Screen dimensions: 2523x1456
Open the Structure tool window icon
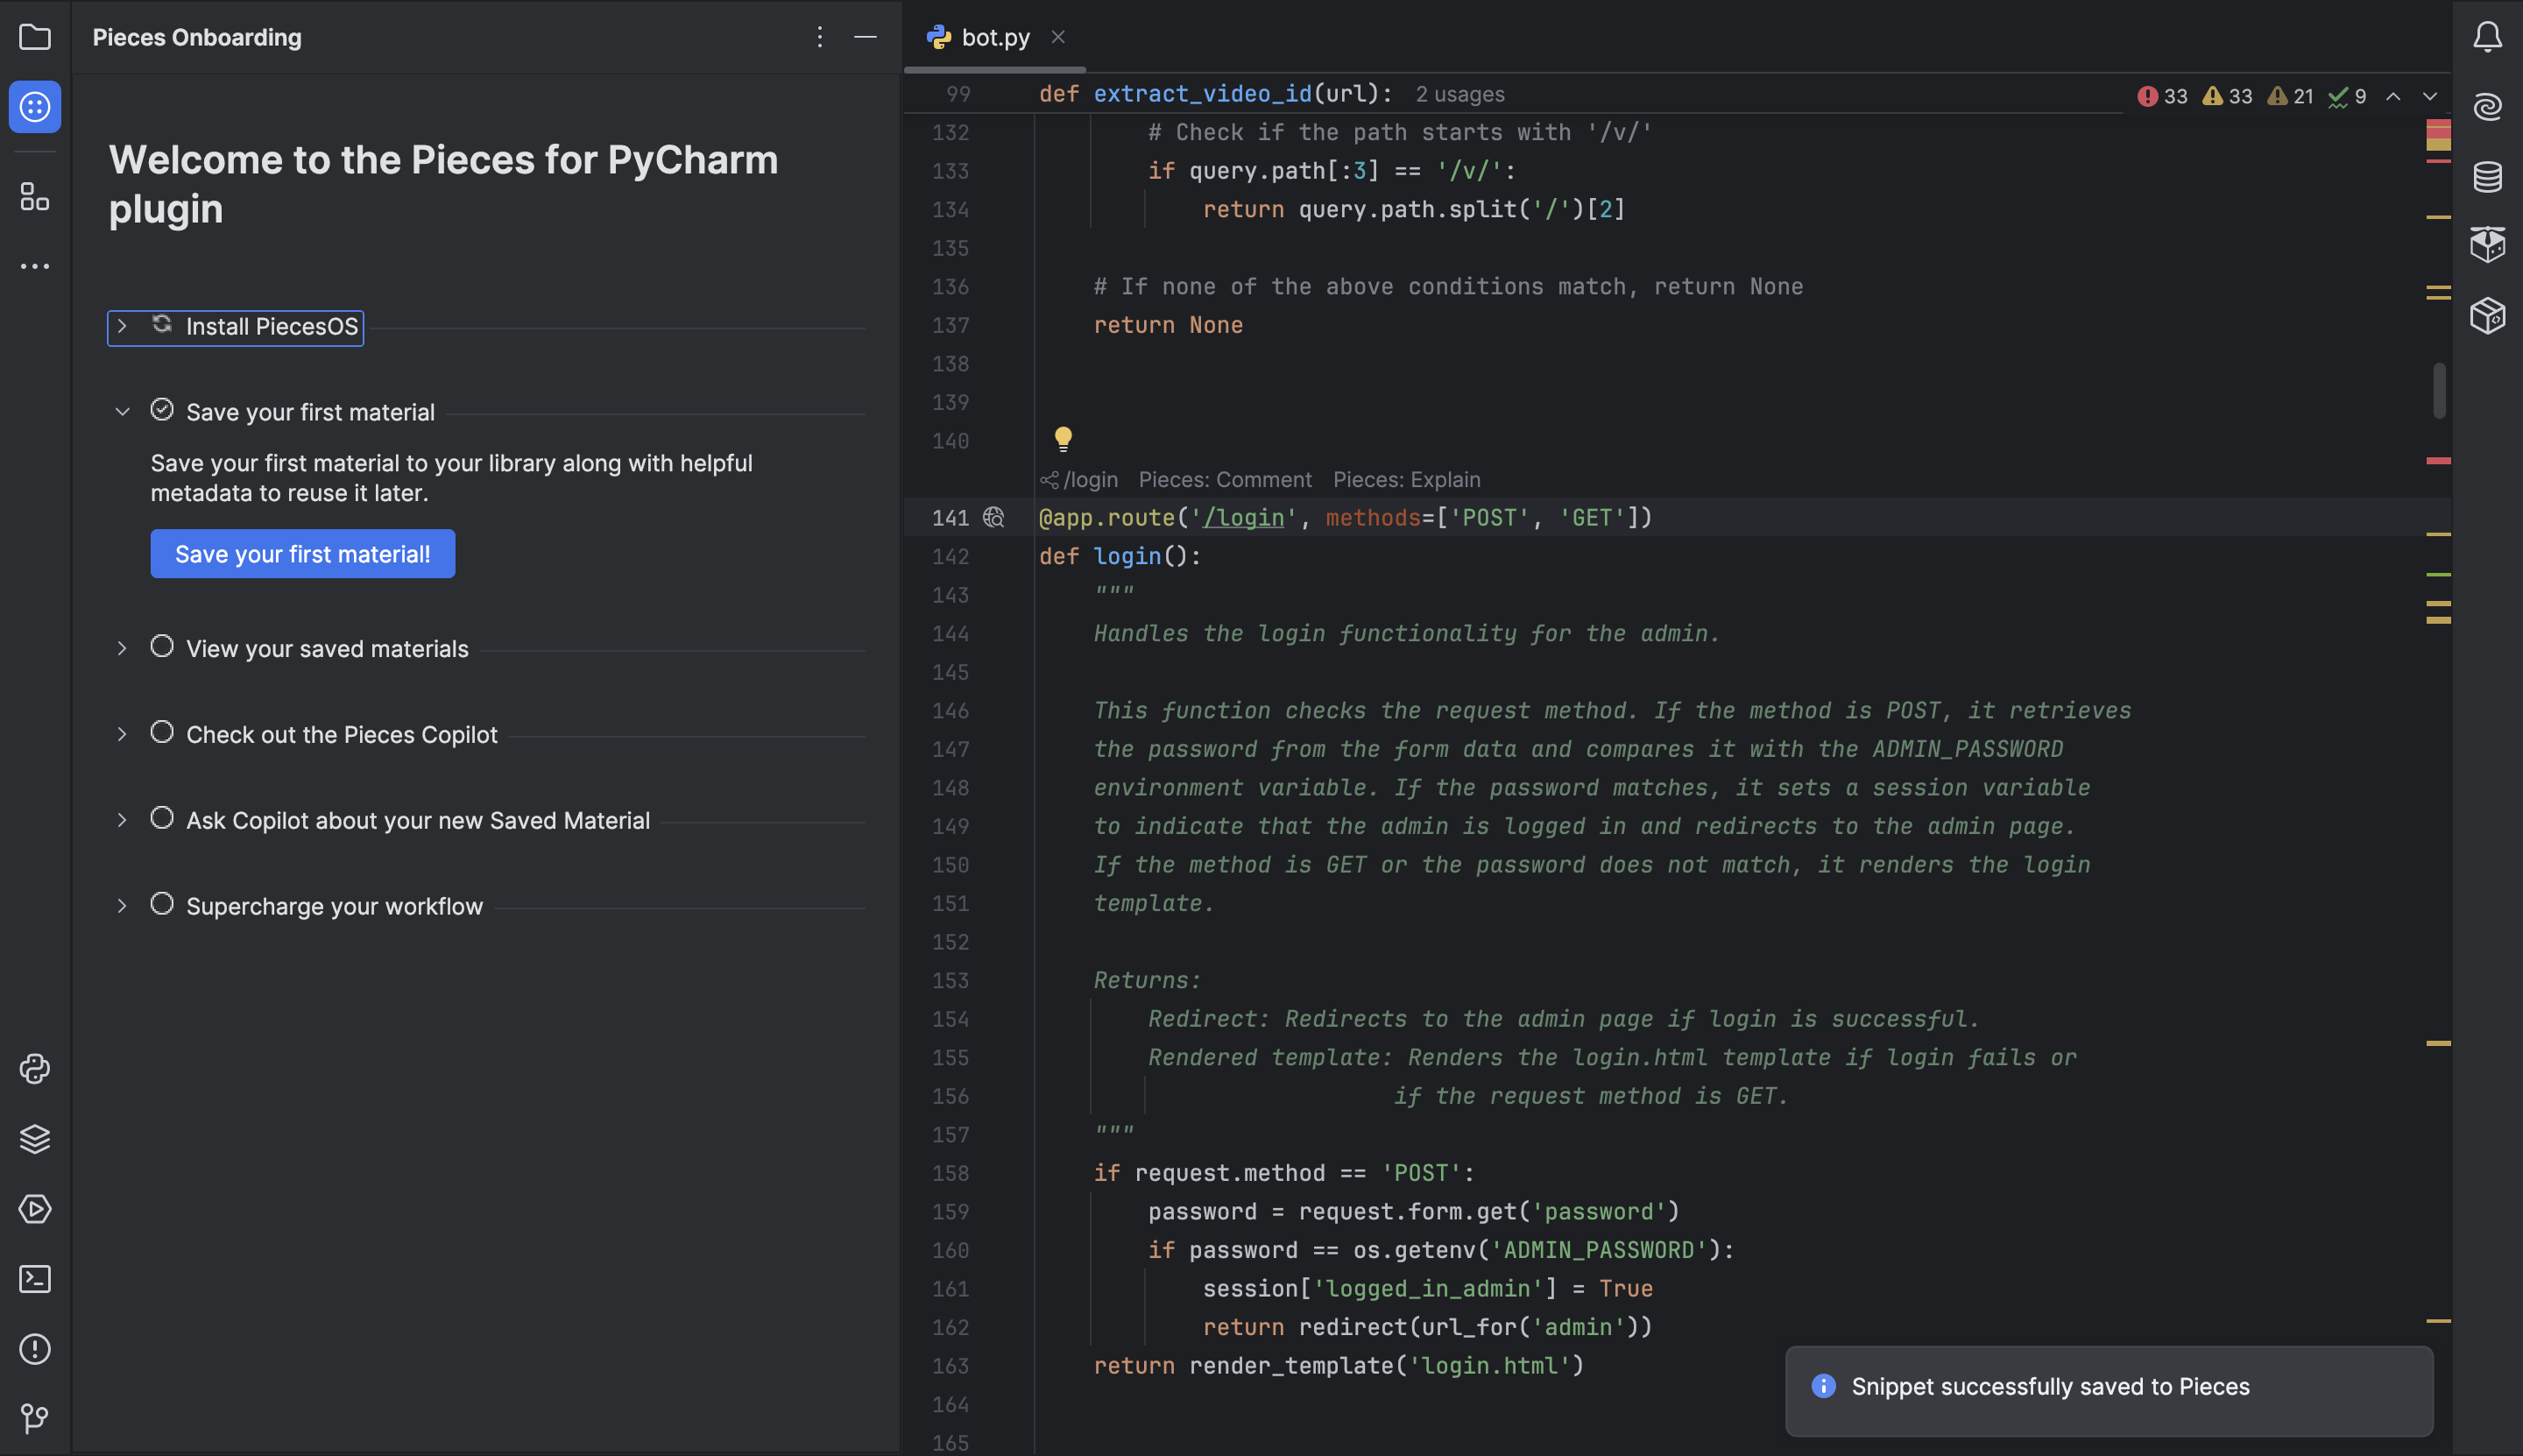pyautogui.click(x=35, y=196)
